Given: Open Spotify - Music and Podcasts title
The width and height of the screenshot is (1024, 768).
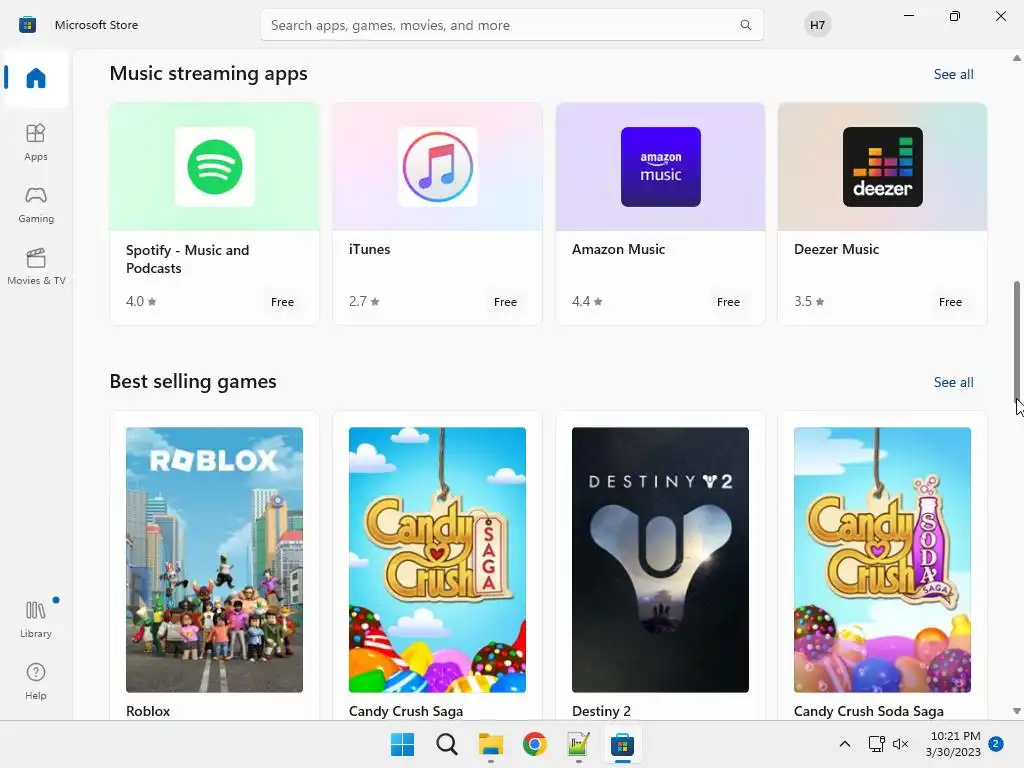Looking at the screenshot, I should pyautogui.click(x=187, y=259).
